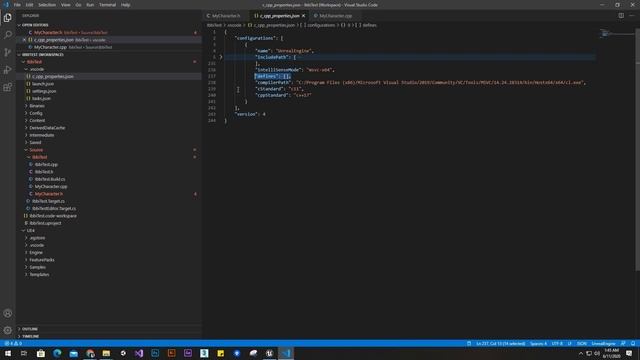This screenshot has height=360, width=640.
Task: Click the Split Editor Right icon
Action: coord(621,16)
